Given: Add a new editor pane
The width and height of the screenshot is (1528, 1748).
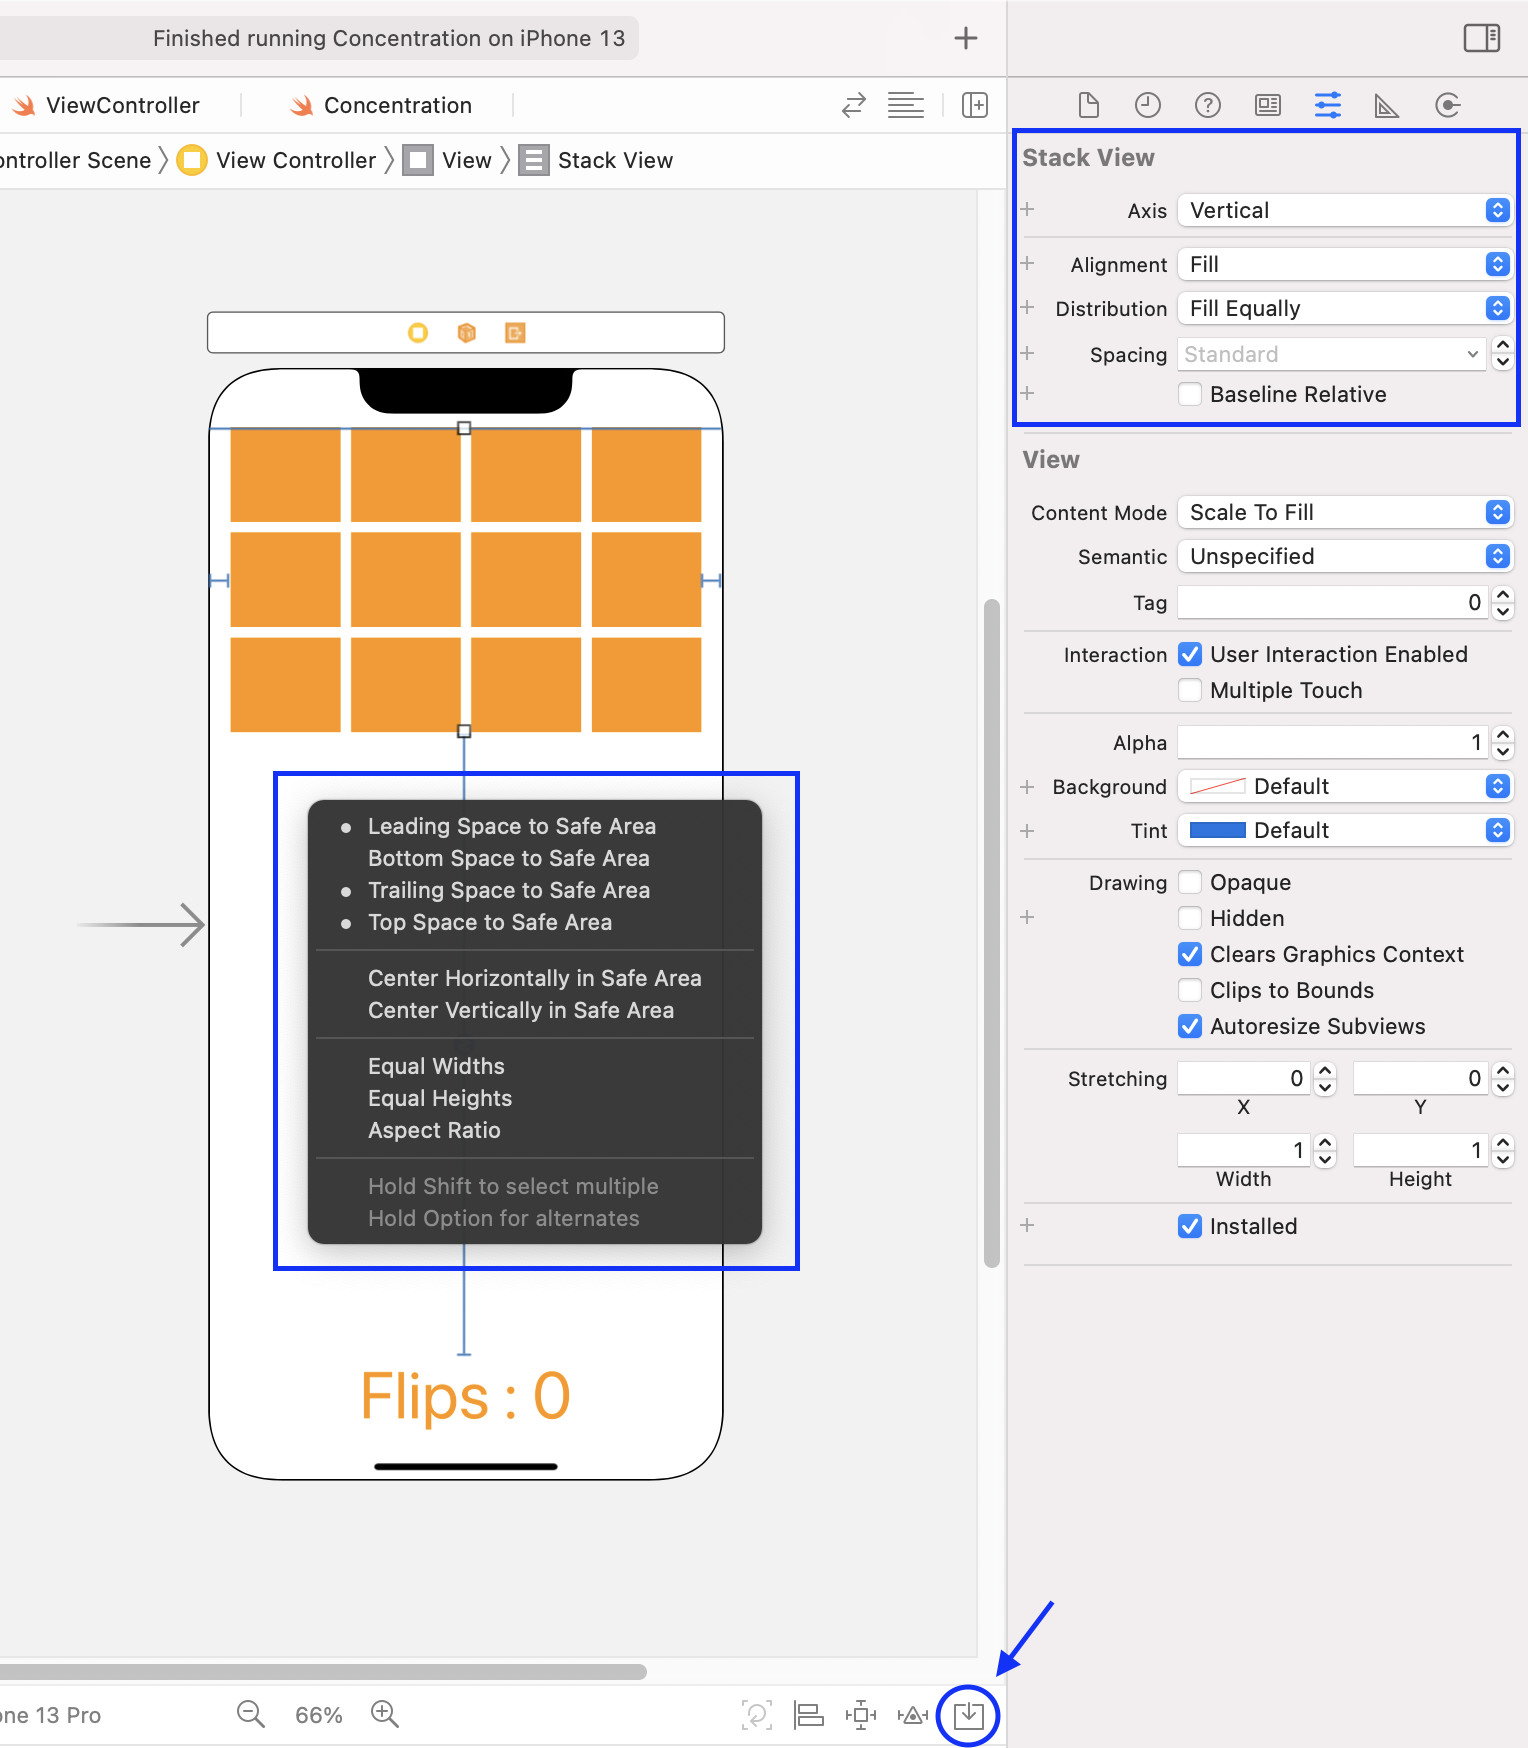Looking at the screenshot, I should (x=975, y=105).
